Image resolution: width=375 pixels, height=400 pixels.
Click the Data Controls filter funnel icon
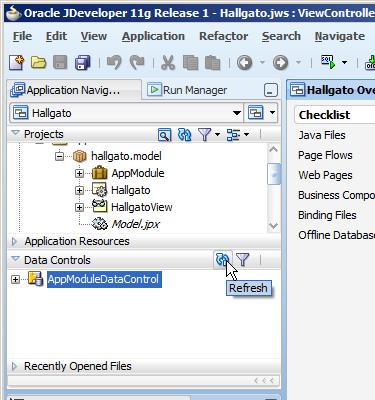pyautogui.click(x=243, y=259)
